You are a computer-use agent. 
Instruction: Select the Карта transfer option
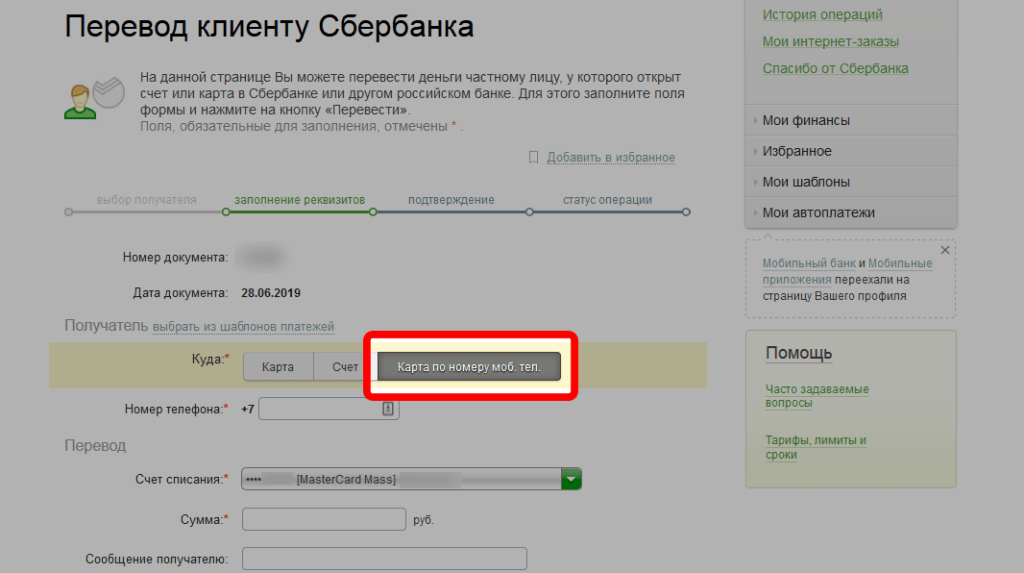[278, 367]
